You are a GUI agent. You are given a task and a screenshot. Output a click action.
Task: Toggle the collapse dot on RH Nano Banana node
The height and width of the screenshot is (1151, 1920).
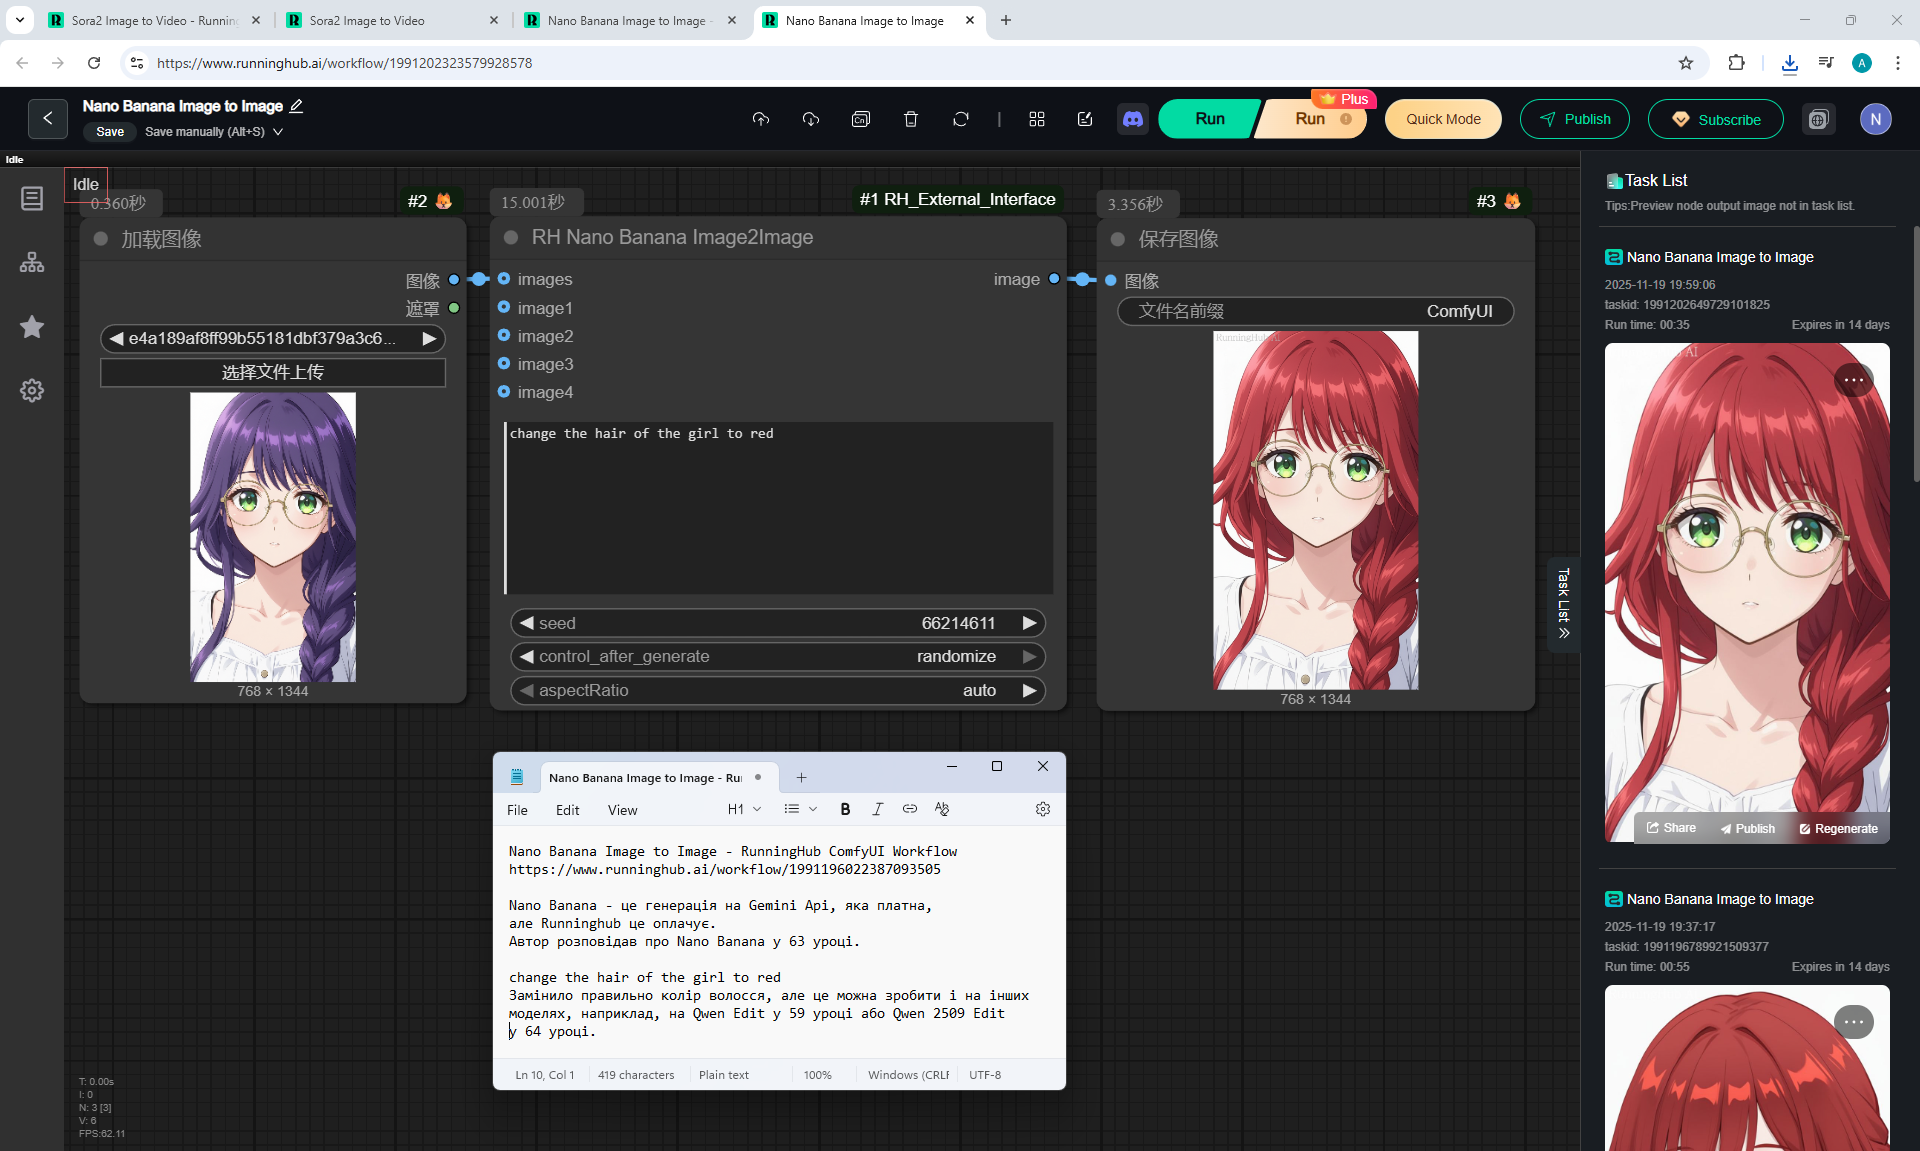tap(511, 237)
